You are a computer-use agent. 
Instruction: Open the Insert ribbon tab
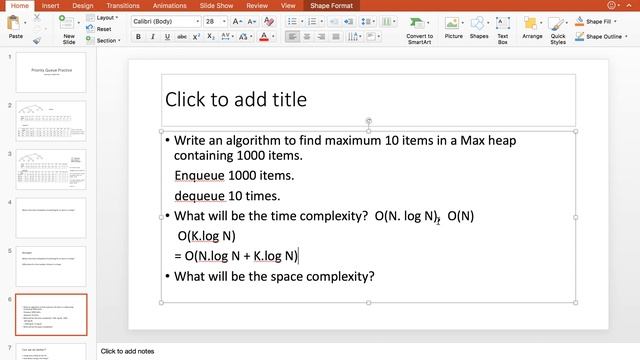pyautogui.click(x=50, y=6)
